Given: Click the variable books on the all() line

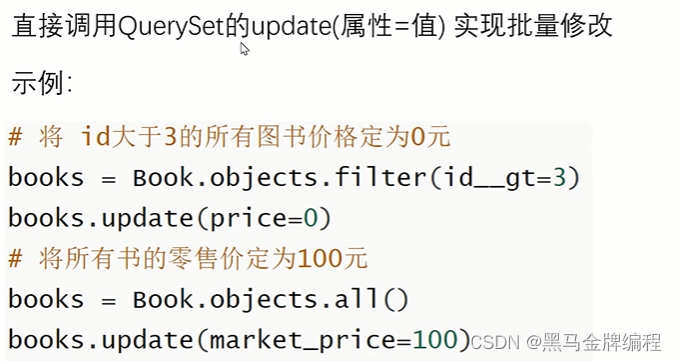Looking at the screenshot, I should [46, 299].
